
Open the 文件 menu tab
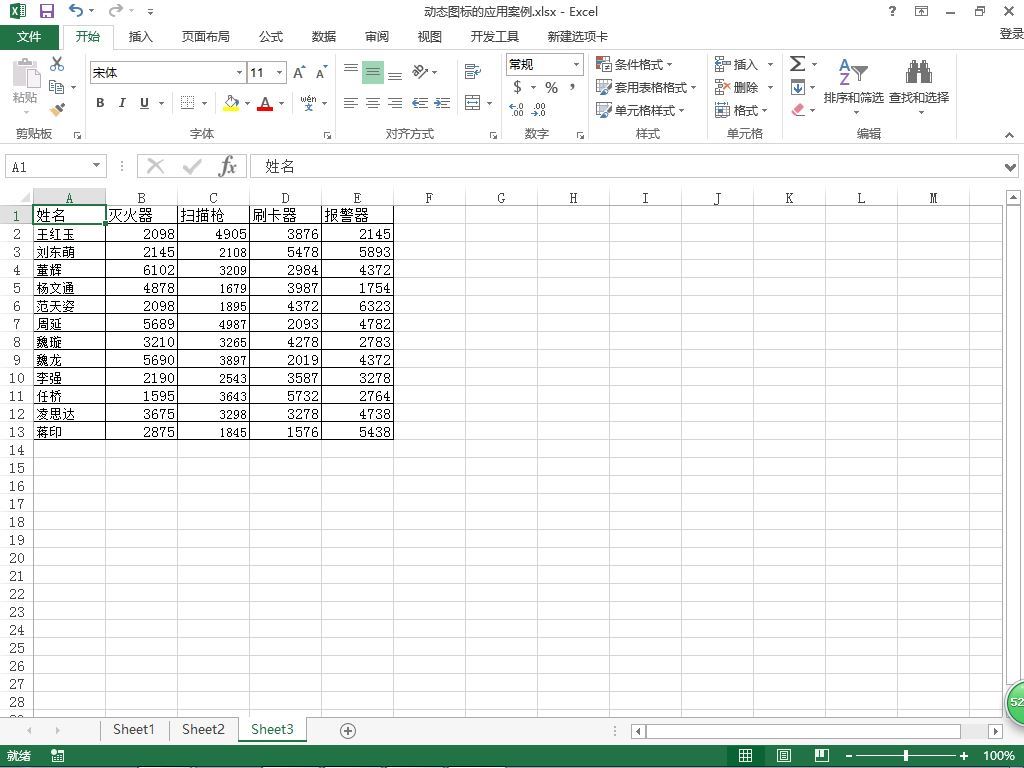click(29, 37)
